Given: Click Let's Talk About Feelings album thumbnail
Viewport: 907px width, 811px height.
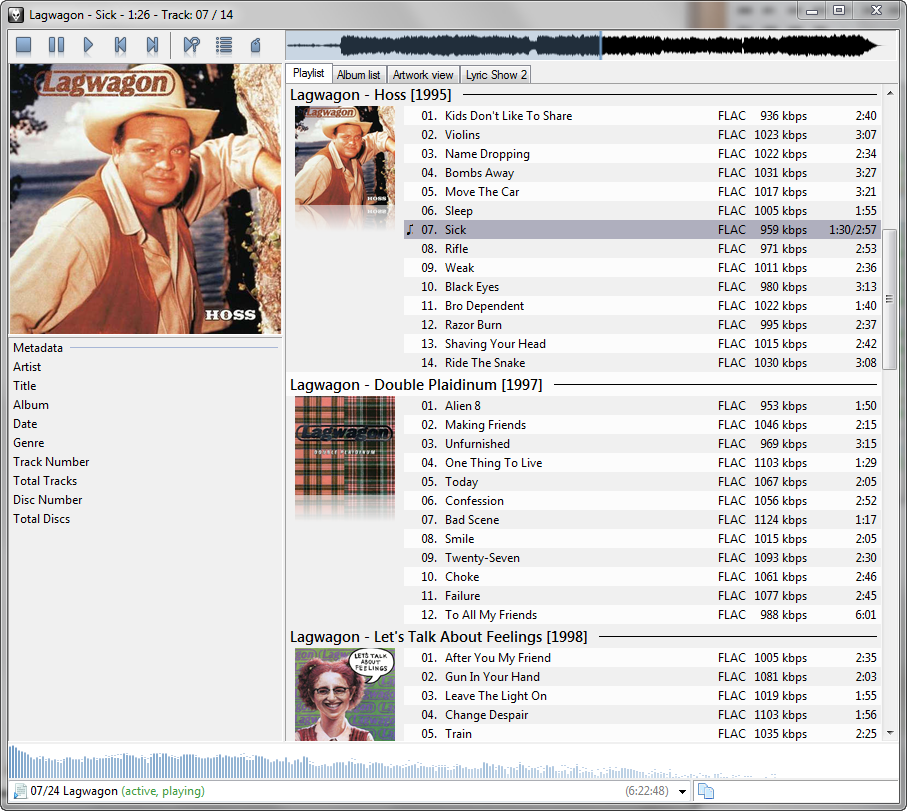Looking at the screenshot, I should click(x=345, y=694).
